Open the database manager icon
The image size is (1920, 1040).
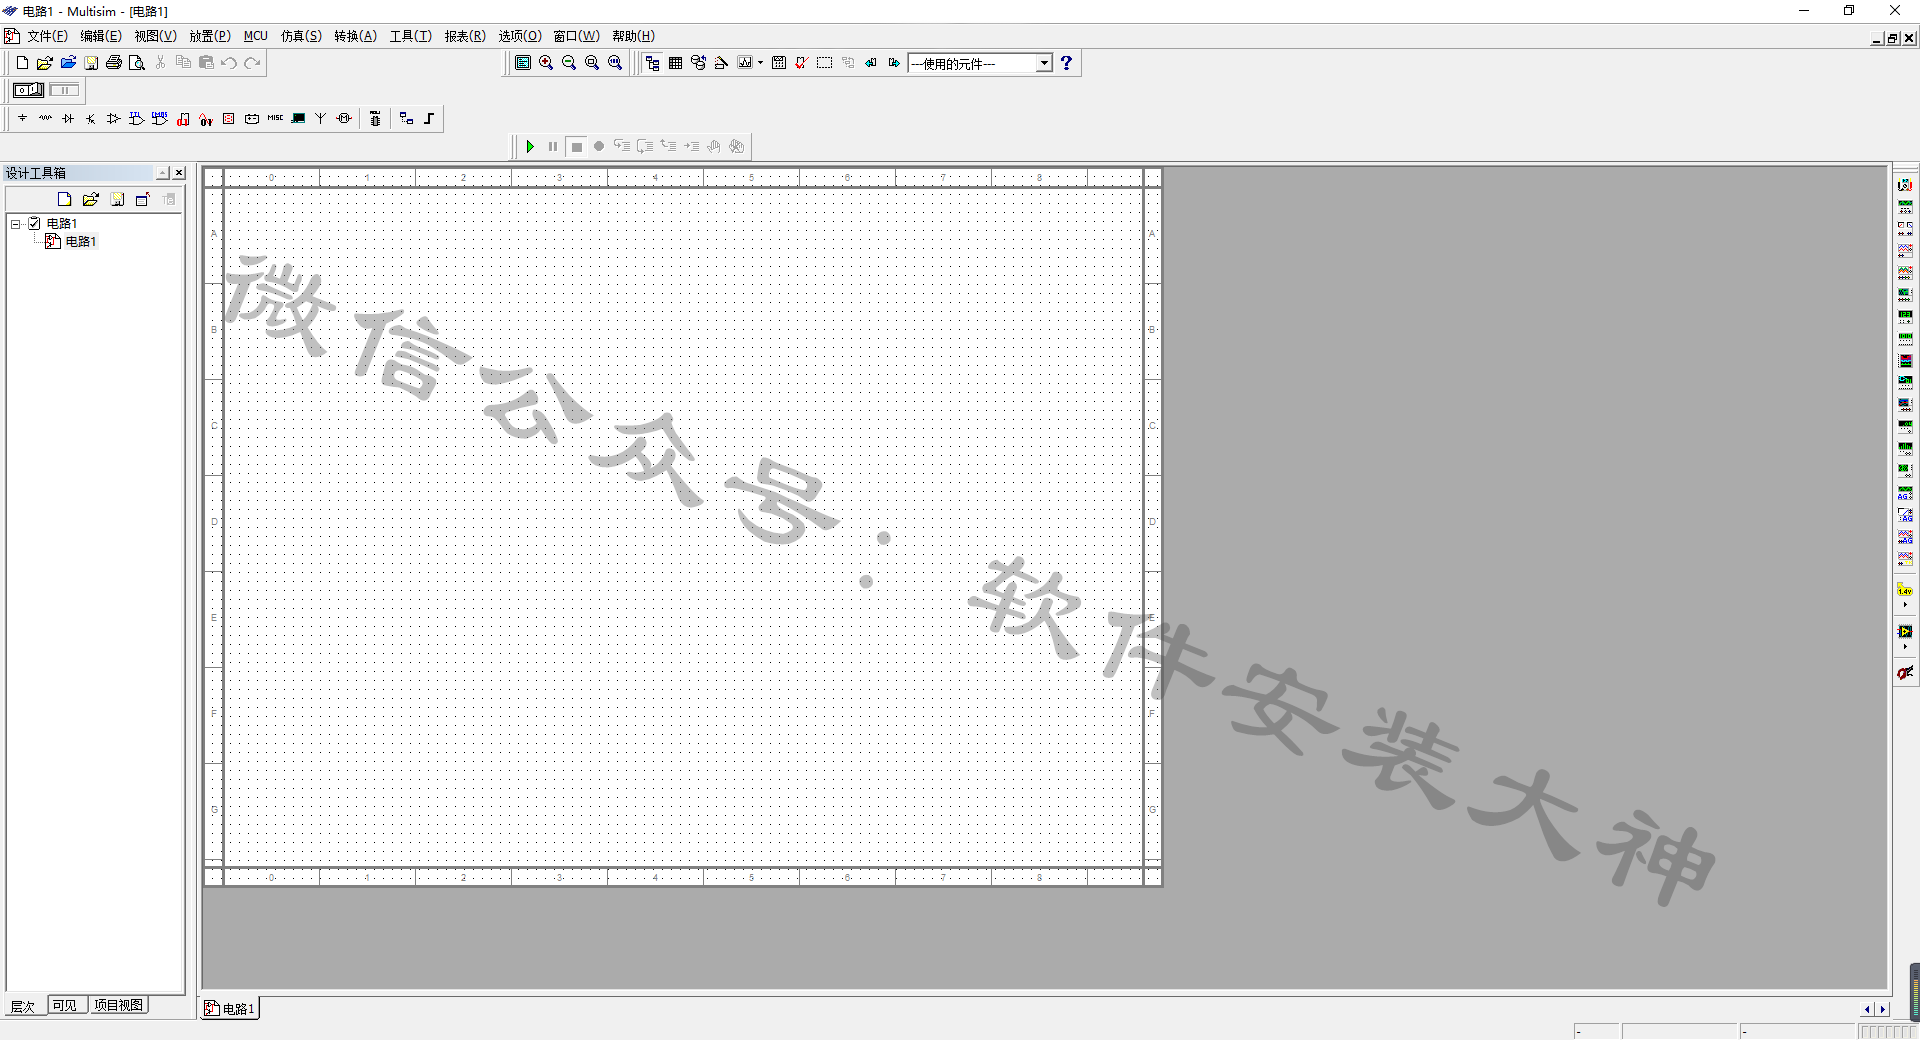pyautogui.click(x=698, y=63)
